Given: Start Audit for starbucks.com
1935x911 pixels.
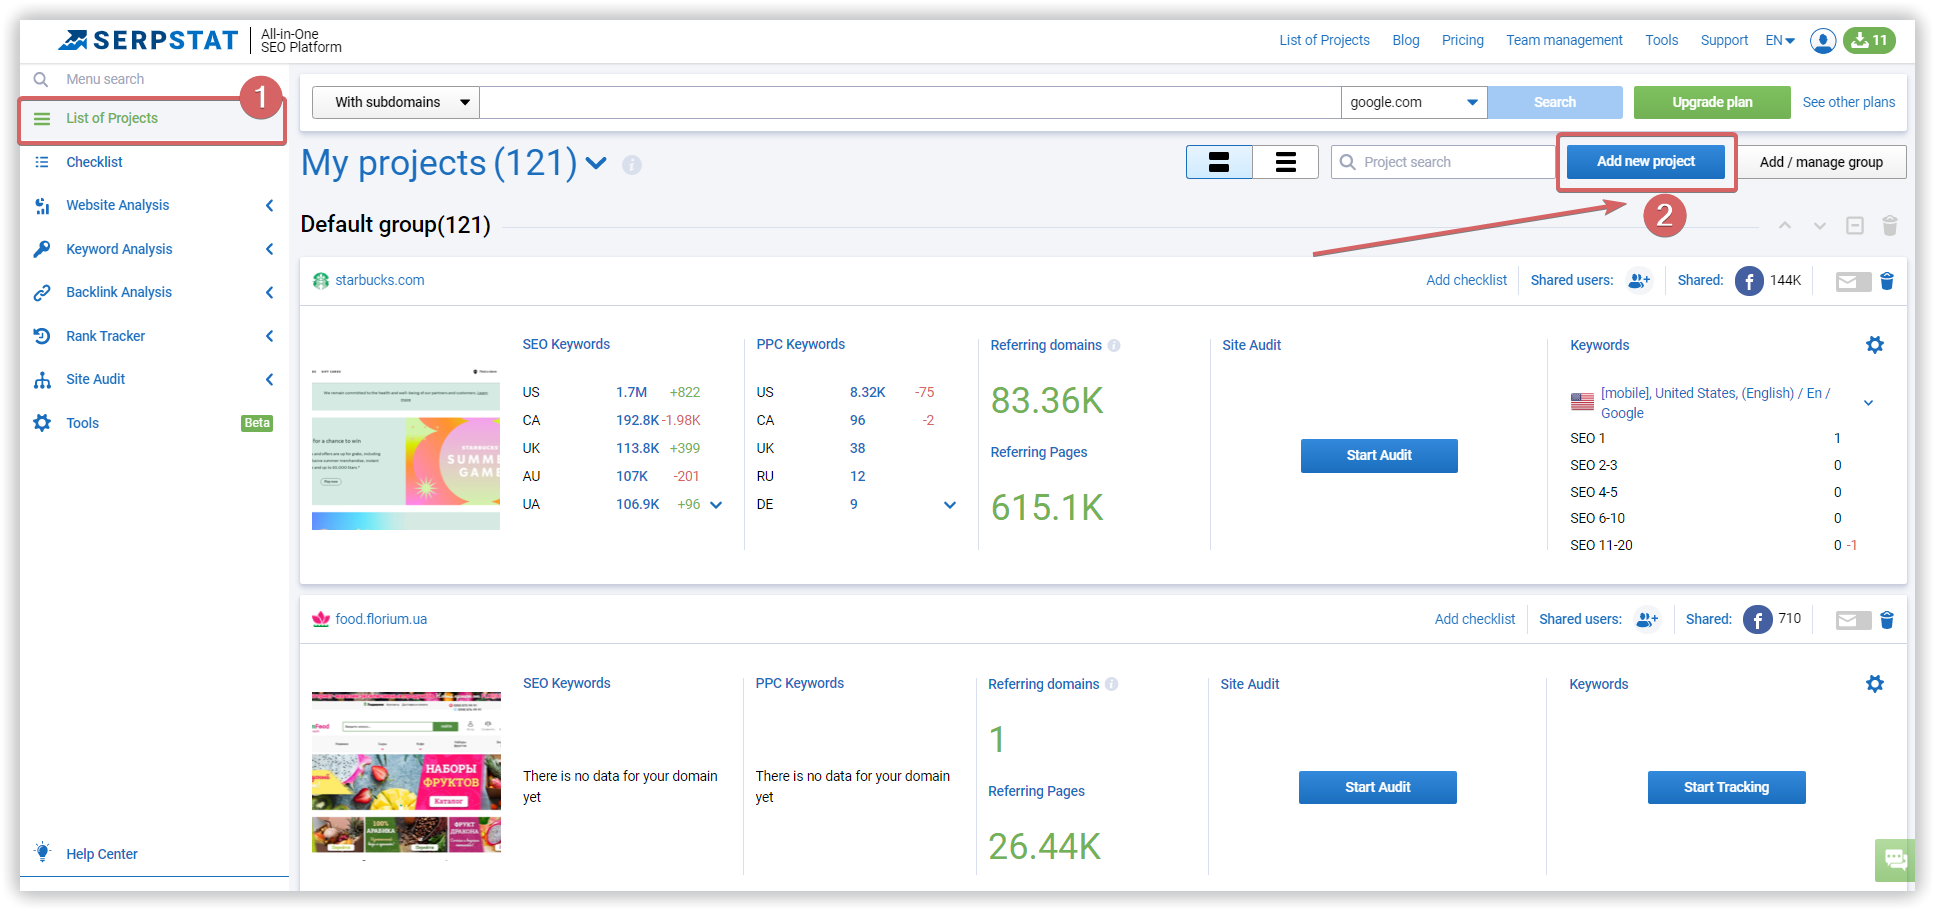Looking at the screenshot, I should coord(1379,456).
